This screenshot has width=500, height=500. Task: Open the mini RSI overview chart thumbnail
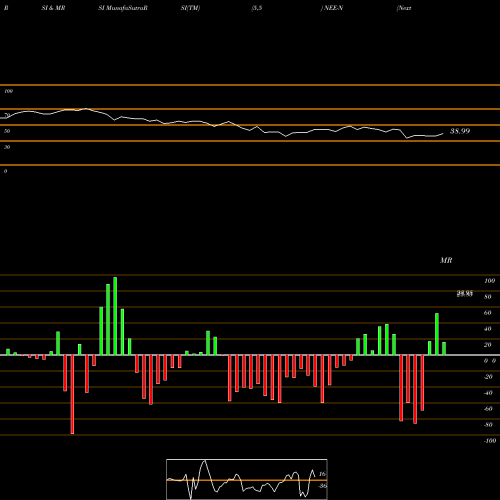point(247,479)
